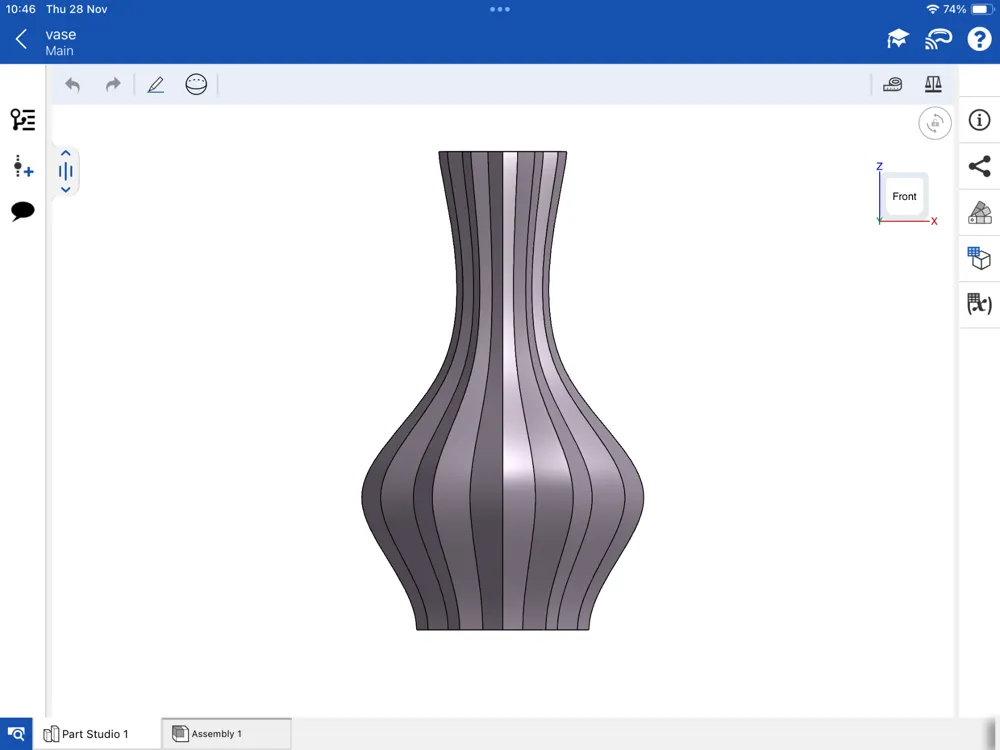Open the help question mark
Viewport: 1000px width, 750px height.
pyautogui.click(x=979, y=39)
